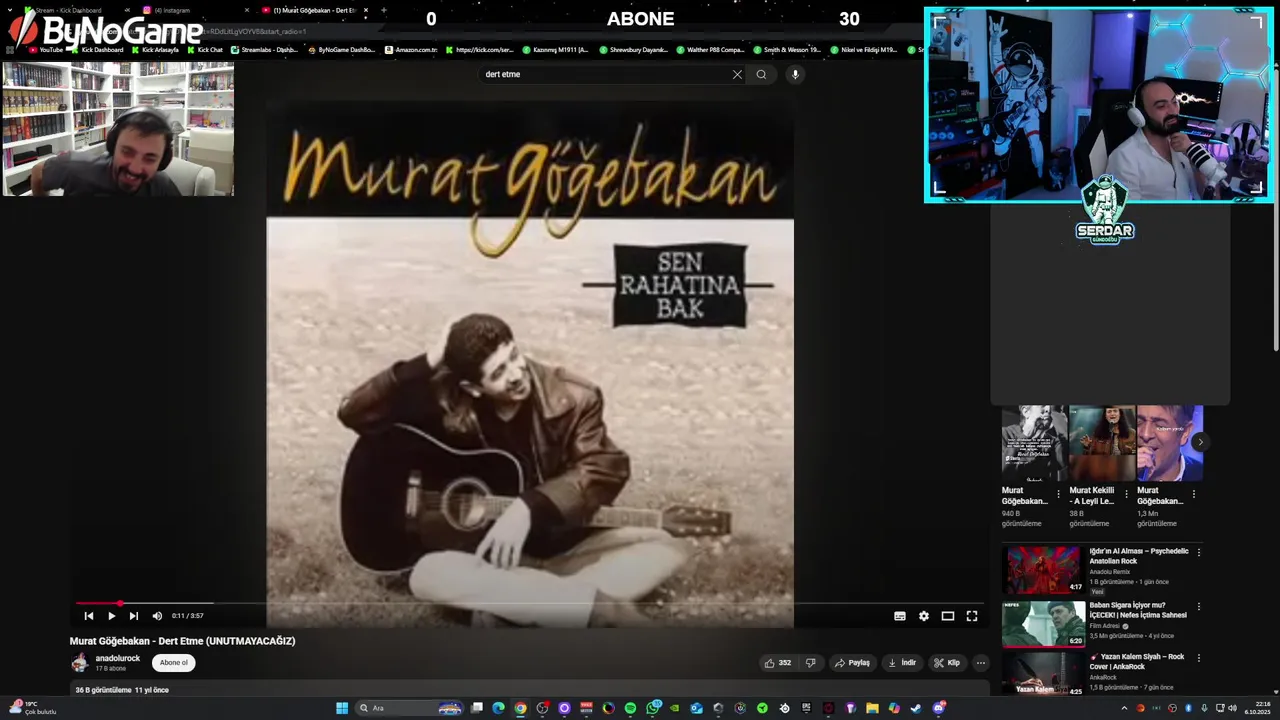
Task: Open File Explorer from the taskbar
Action: (872, 708)
